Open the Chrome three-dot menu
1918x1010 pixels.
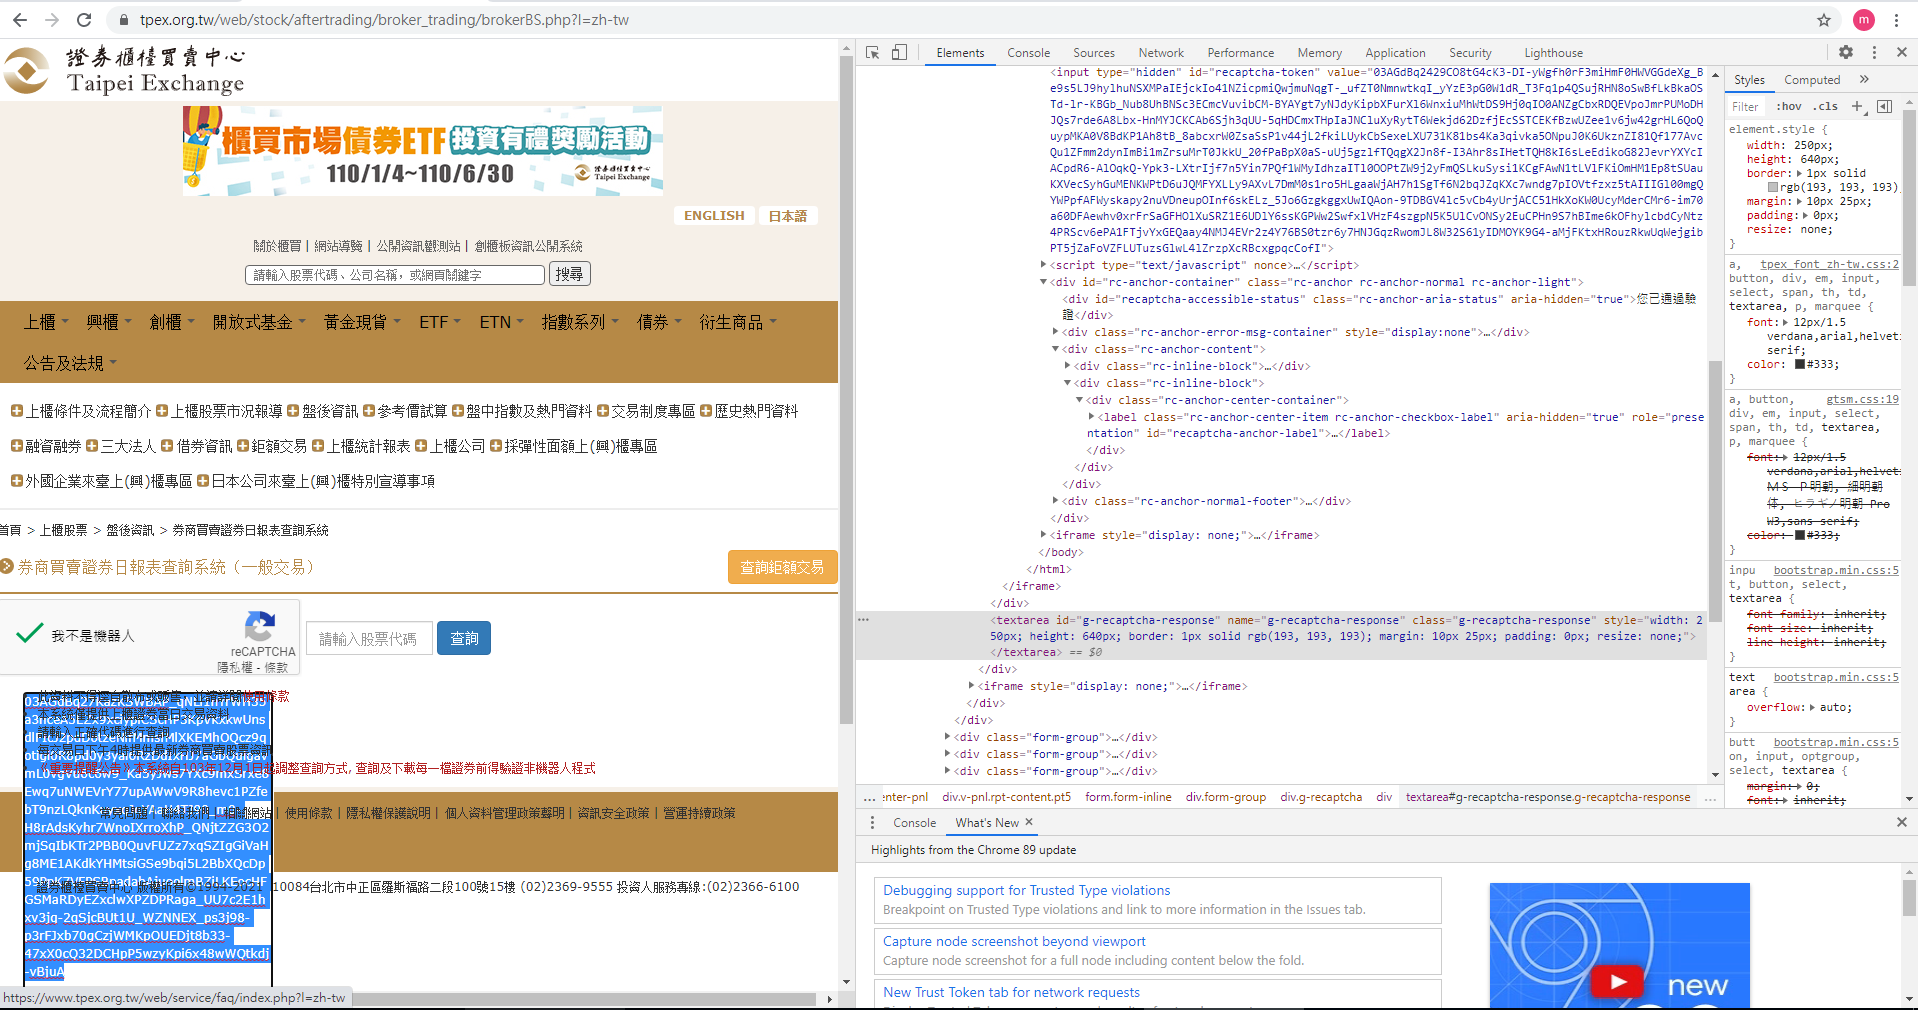pyautogui.click(x=1896, y=20)
